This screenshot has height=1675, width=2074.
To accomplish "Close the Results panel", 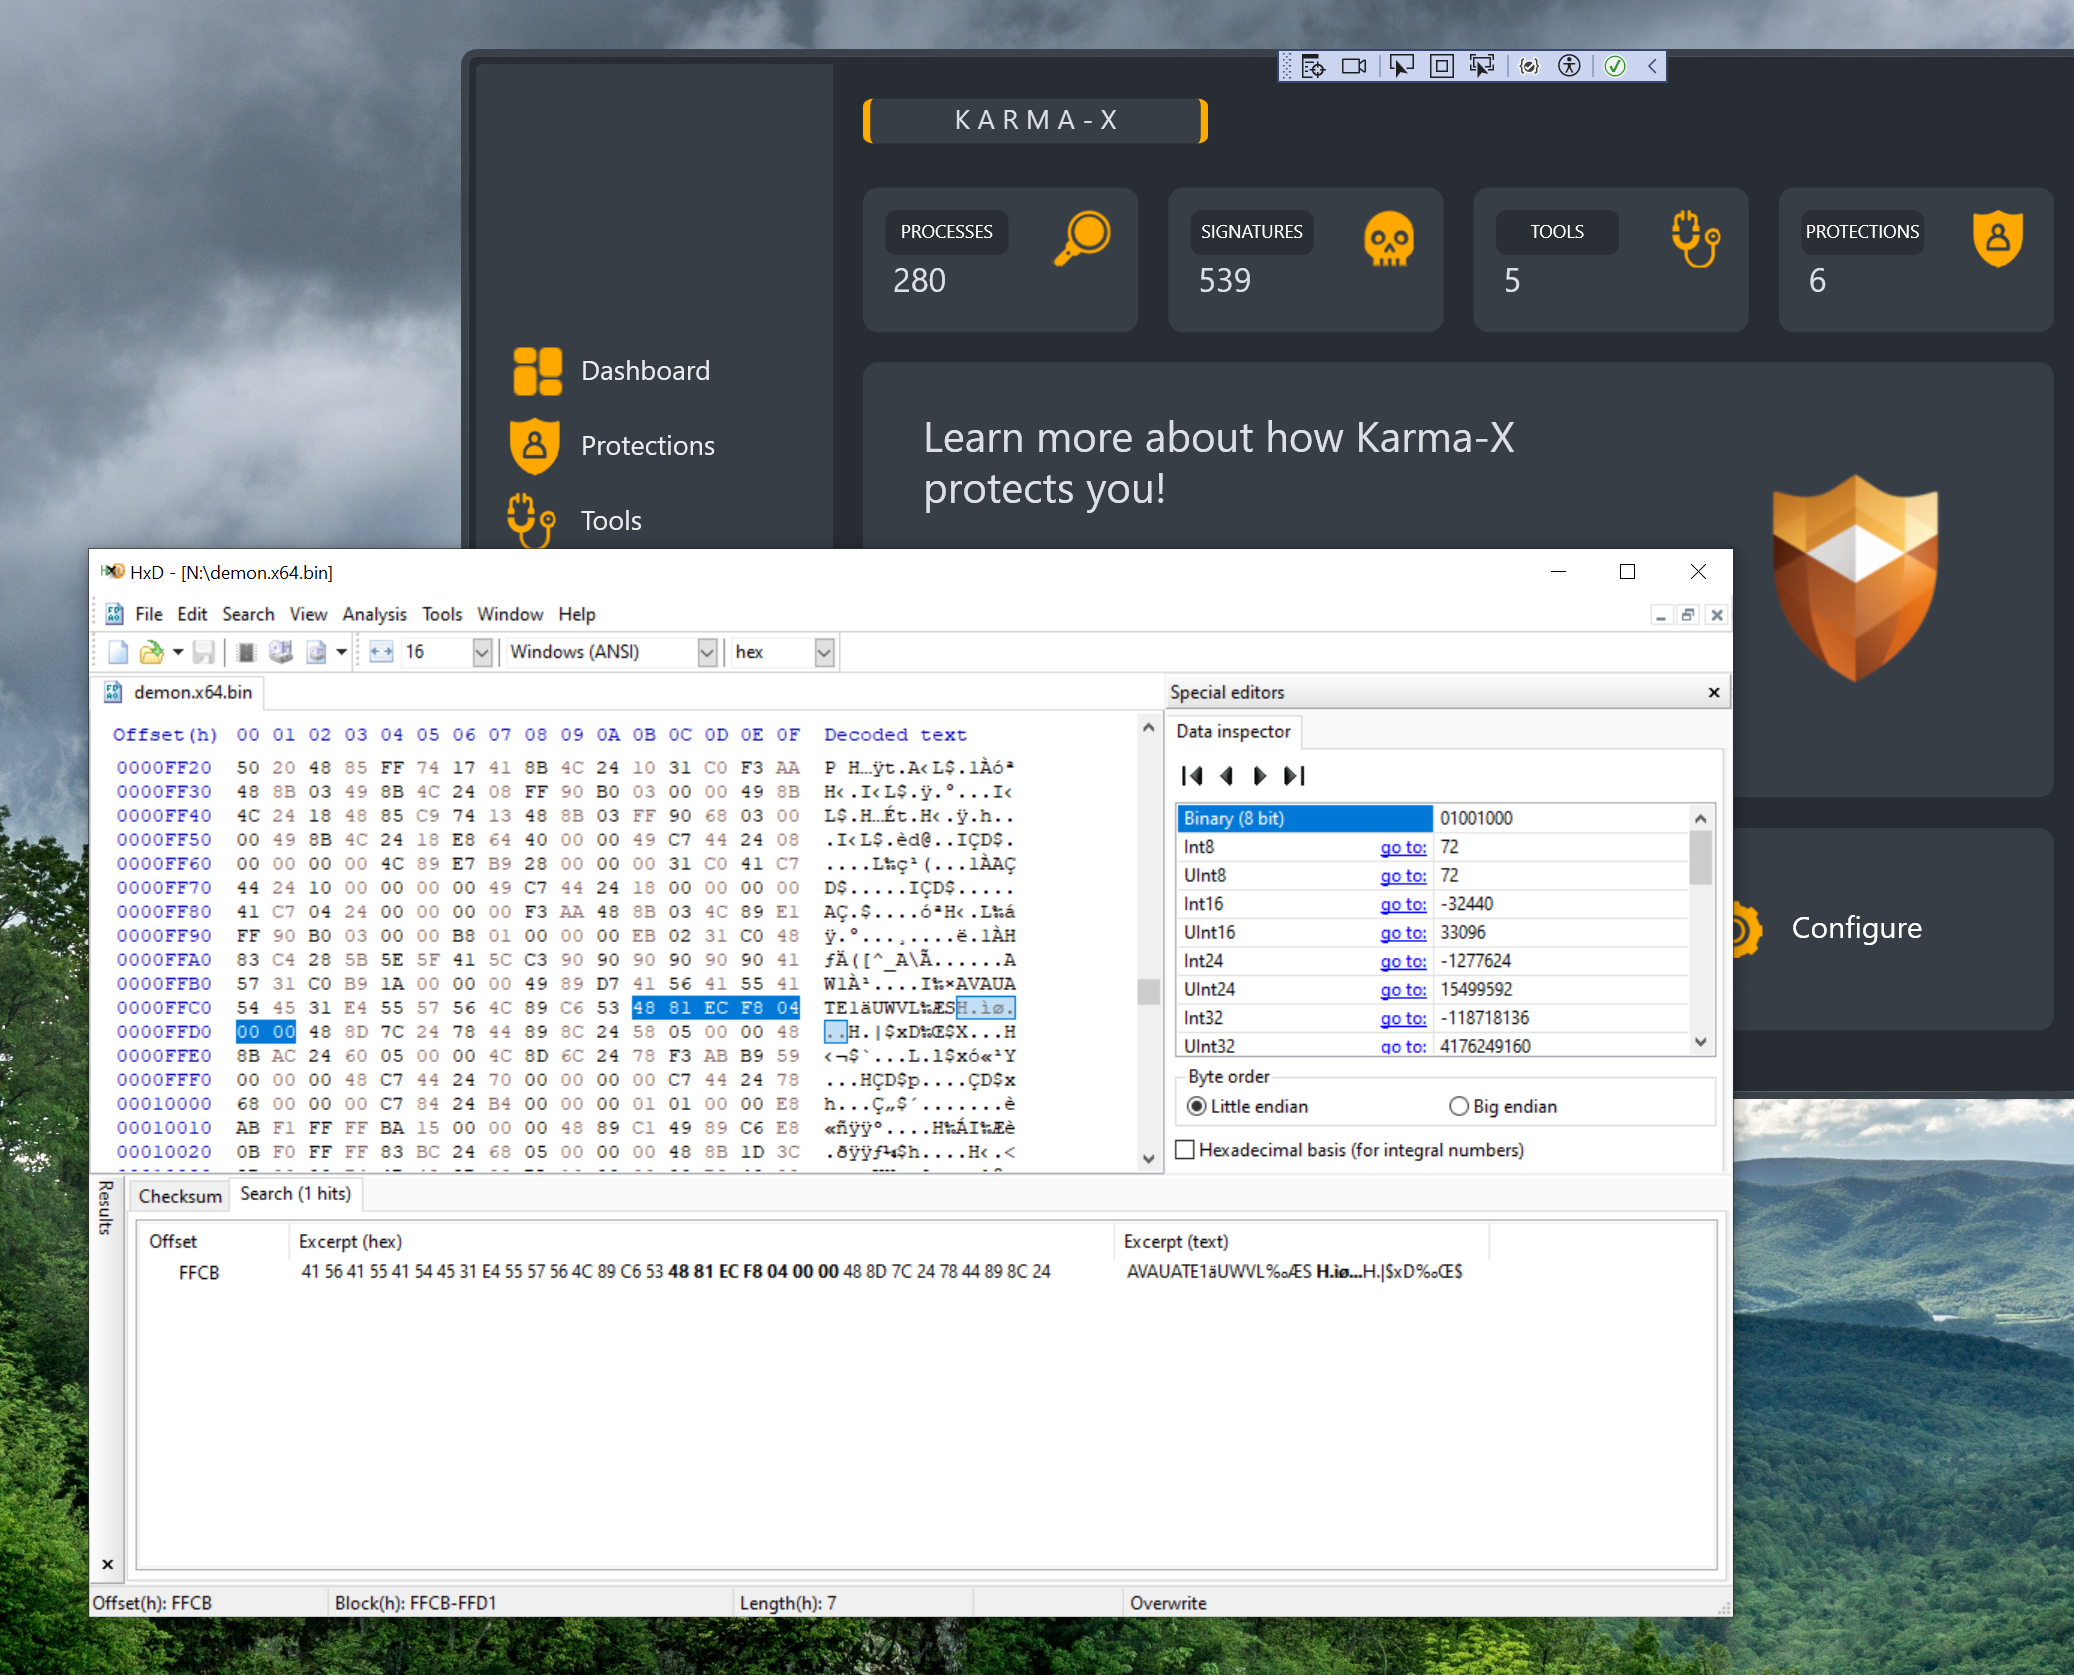I will [107, 1564].
